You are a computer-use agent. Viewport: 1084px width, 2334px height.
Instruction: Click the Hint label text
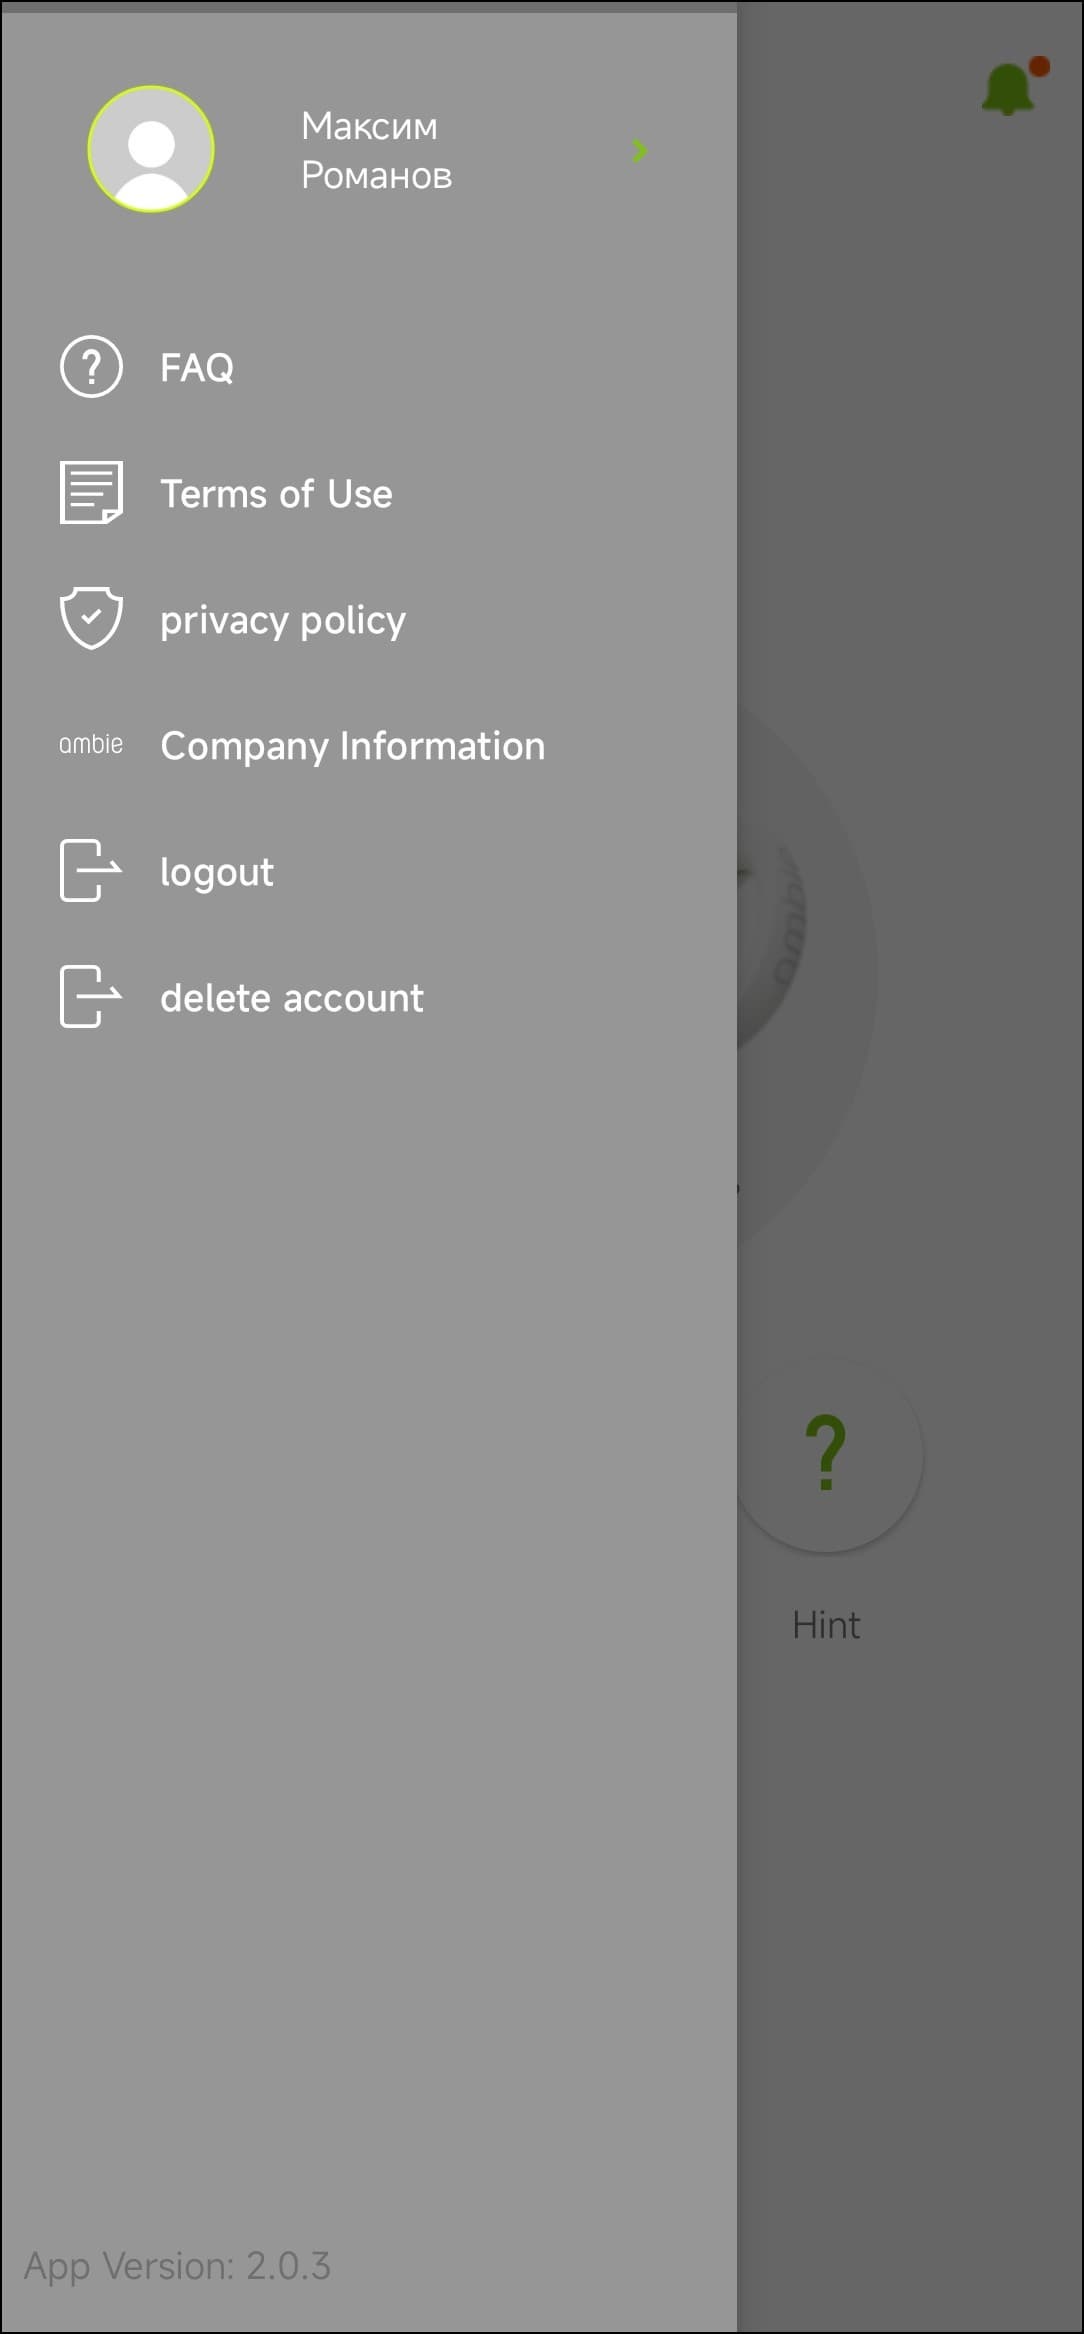(826, 1625)
